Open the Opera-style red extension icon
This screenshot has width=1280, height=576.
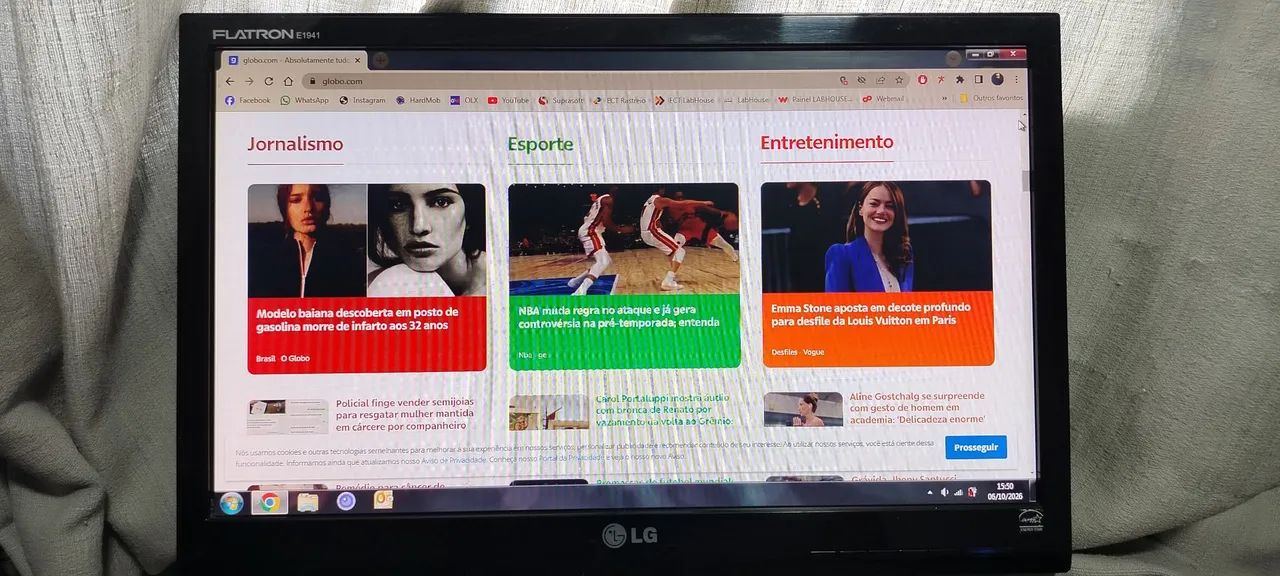922,79
